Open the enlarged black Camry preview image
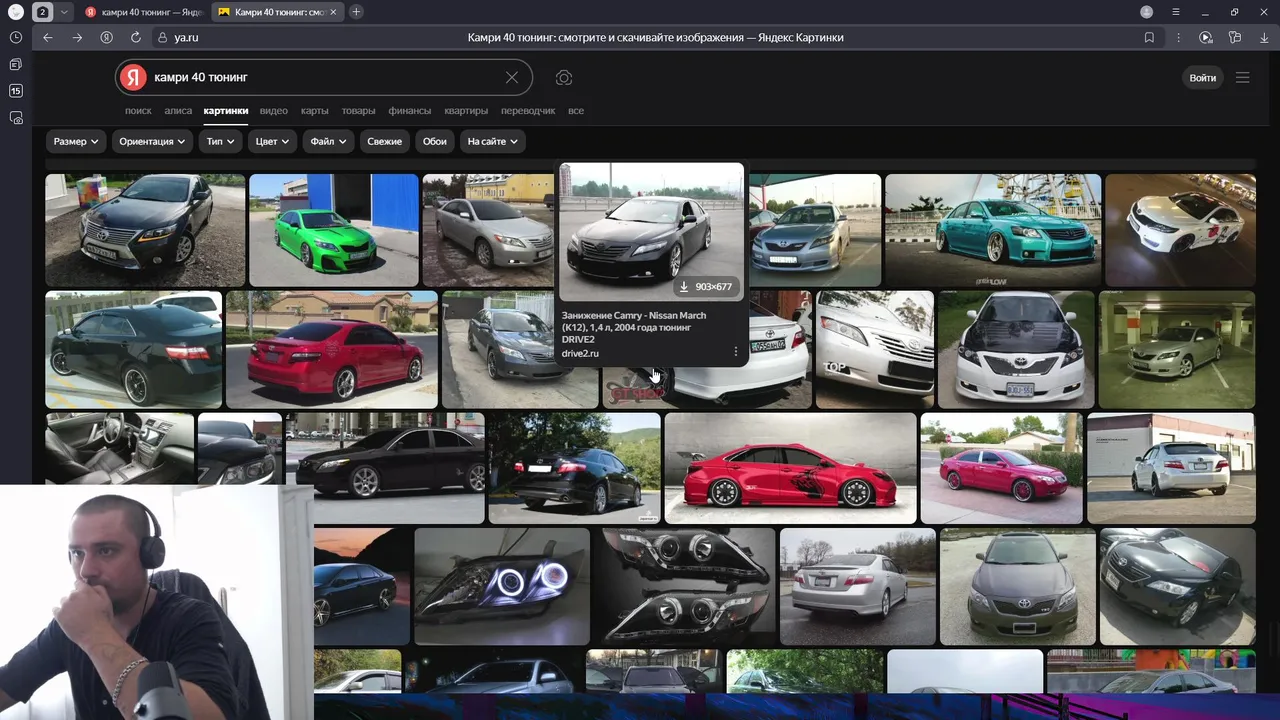The height and width of the screenshot is (720, 1280). pyautogui.click(x=651, y=232)
